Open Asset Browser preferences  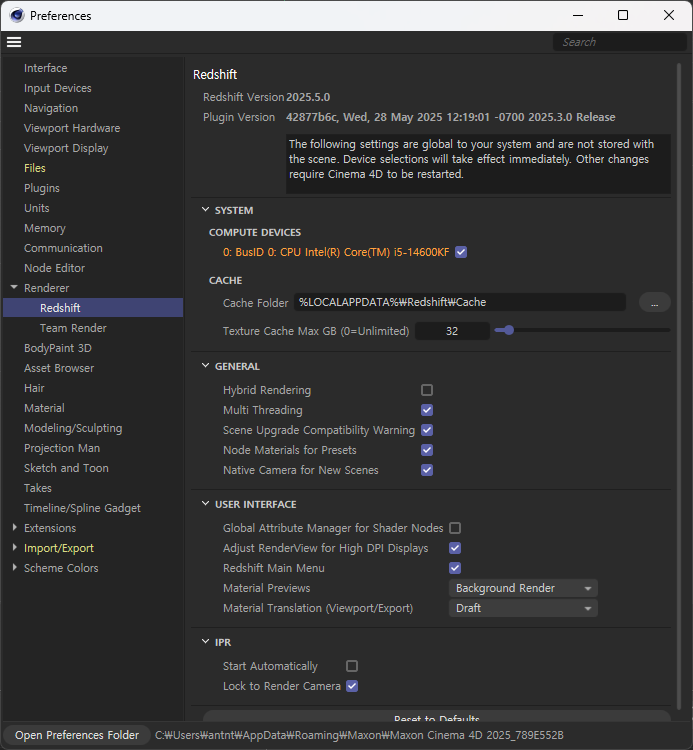[59, 368]
